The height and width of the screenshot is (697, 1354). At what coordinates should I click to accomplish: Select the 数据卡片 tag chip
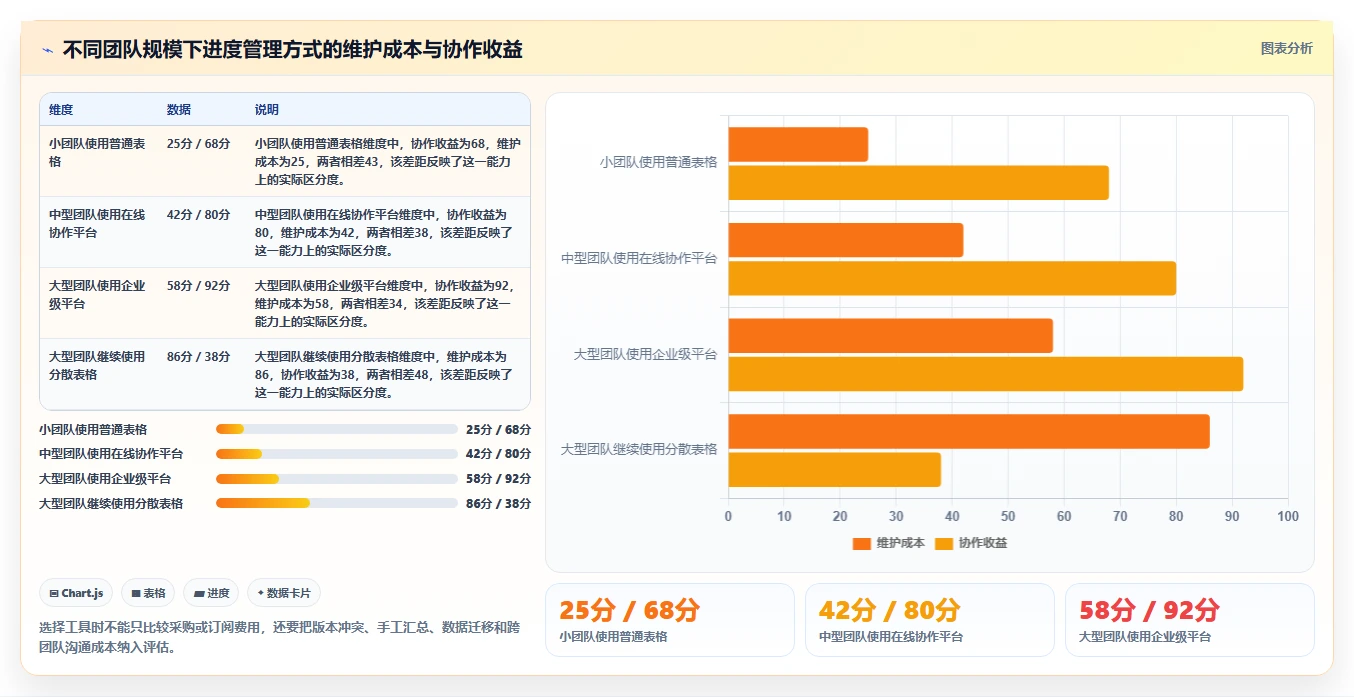(284, 593)
